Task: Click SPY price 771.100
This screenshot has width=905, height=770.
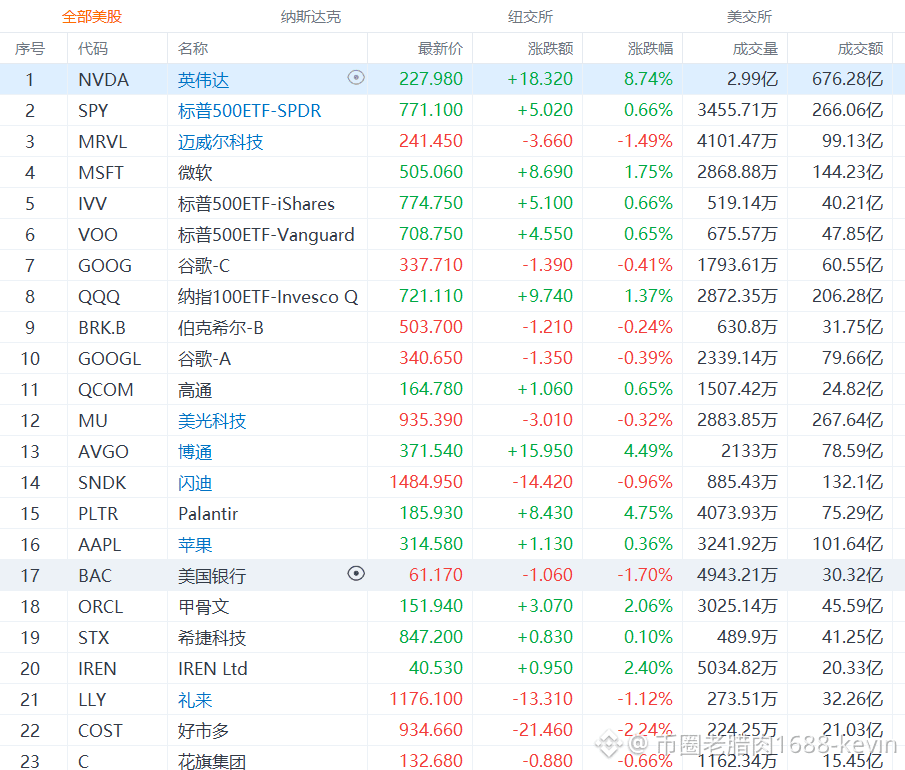Action: click(x=431, y=110)
